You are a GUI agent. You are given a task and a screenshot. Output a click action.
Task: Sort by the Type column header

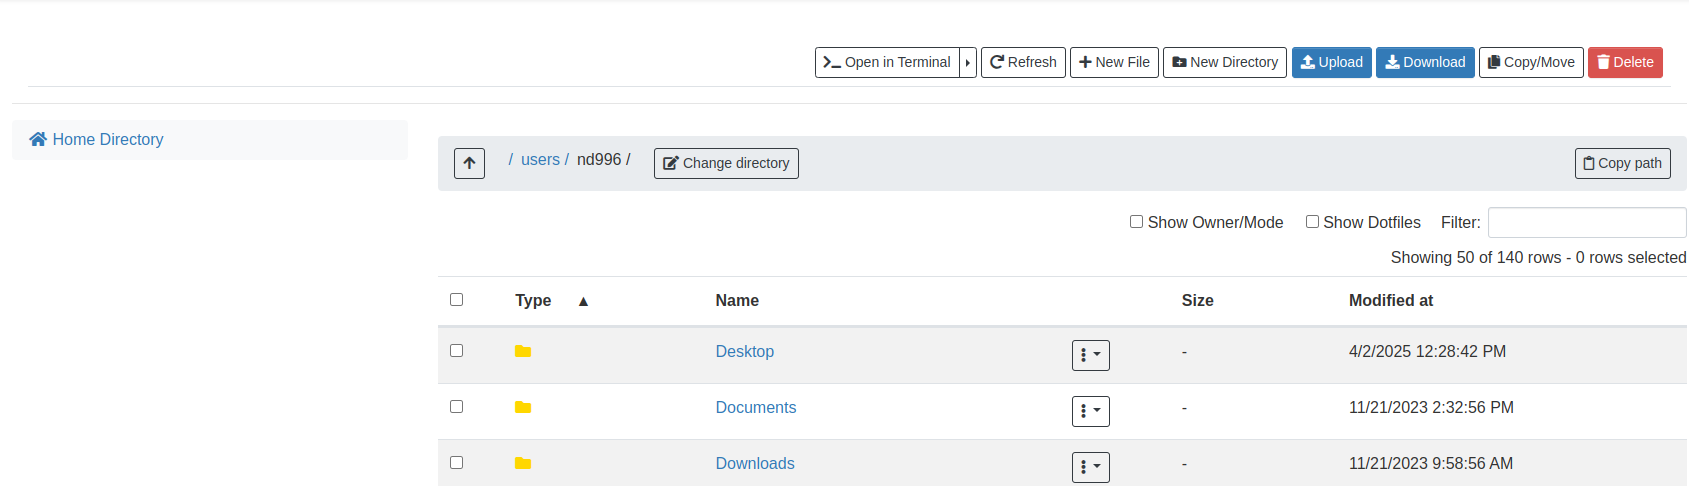533,301
